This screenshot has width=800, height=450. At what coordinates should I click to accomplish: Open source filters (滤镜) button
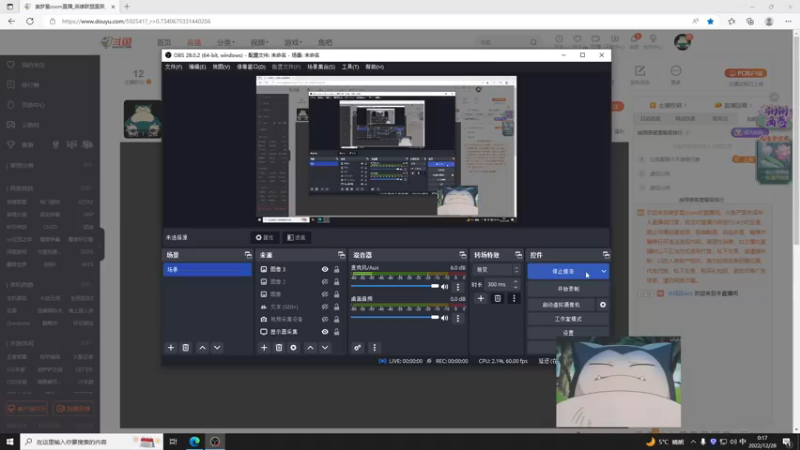tap(296, 237)
